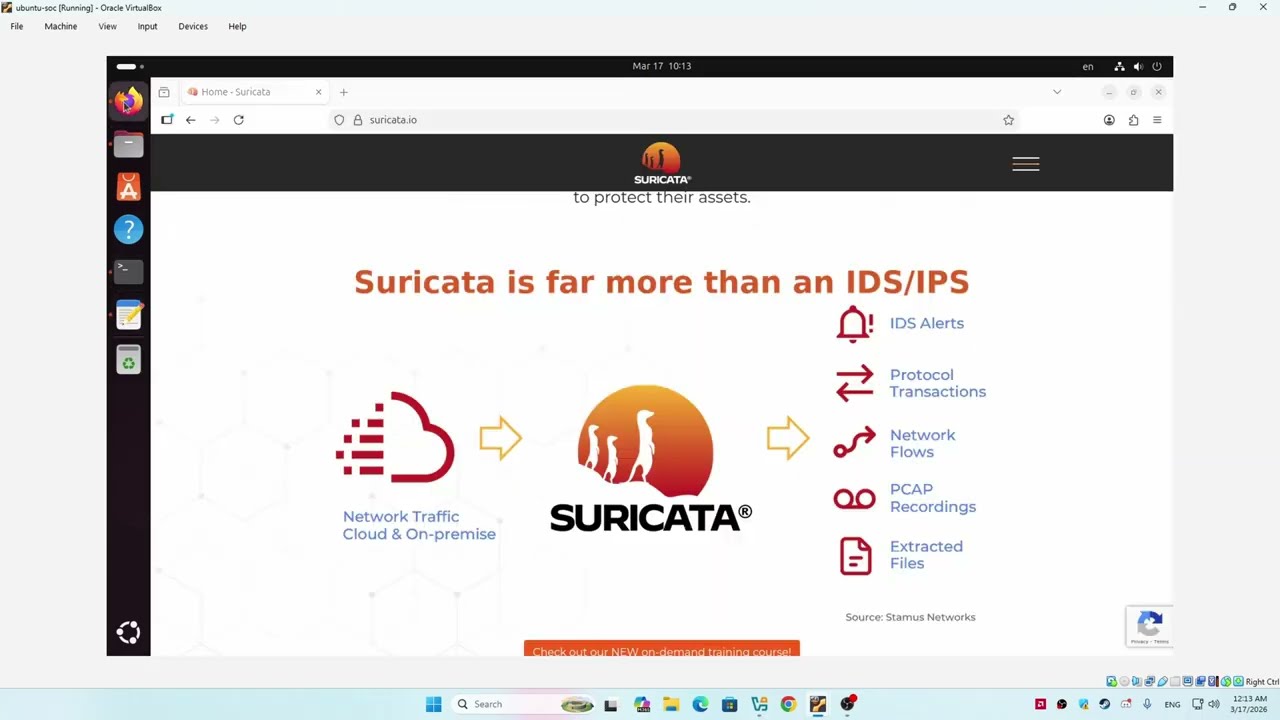Open the Files app in the dock
The height and width of the screenshot is (720, 1280).
click(x=128, y=145)
